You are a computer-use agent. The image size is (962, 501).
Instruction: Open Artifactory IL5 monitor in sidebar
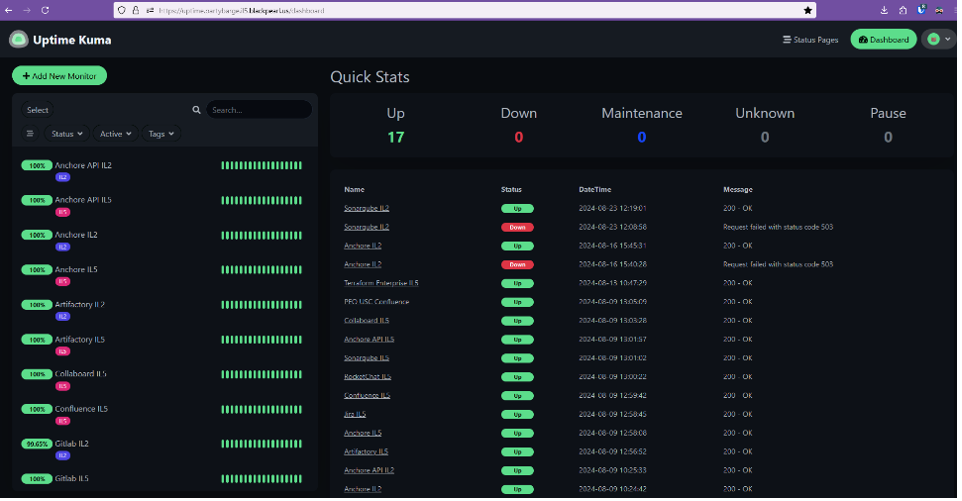(80, 340)
